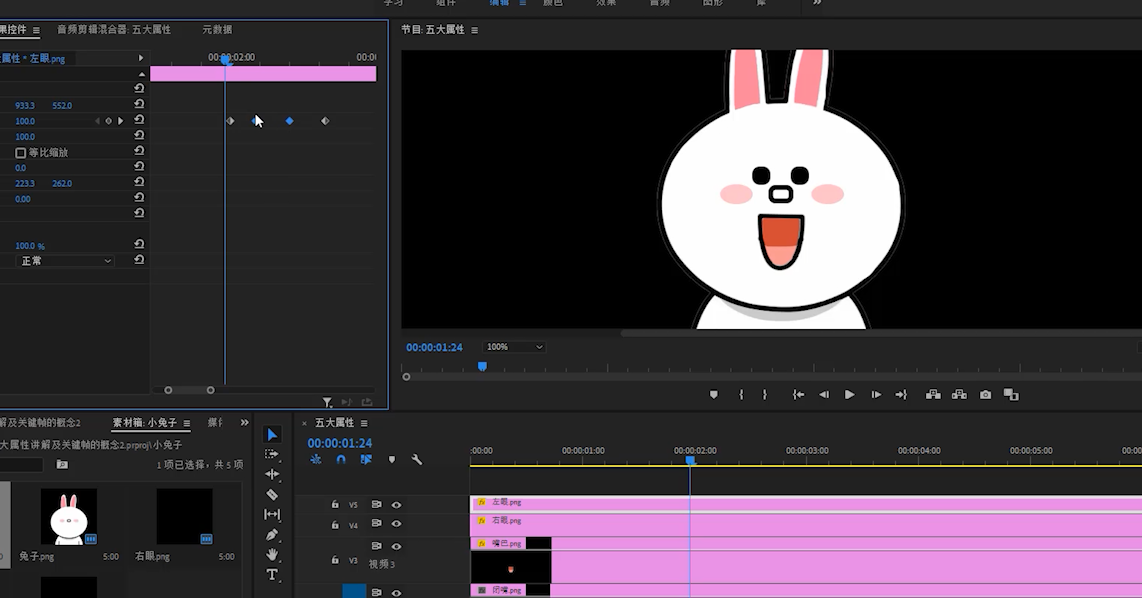Image resolution: width=1142 pixels, height=598 pixels.
Task: Click the Export Frame camera icon
Action: (986, 395)
